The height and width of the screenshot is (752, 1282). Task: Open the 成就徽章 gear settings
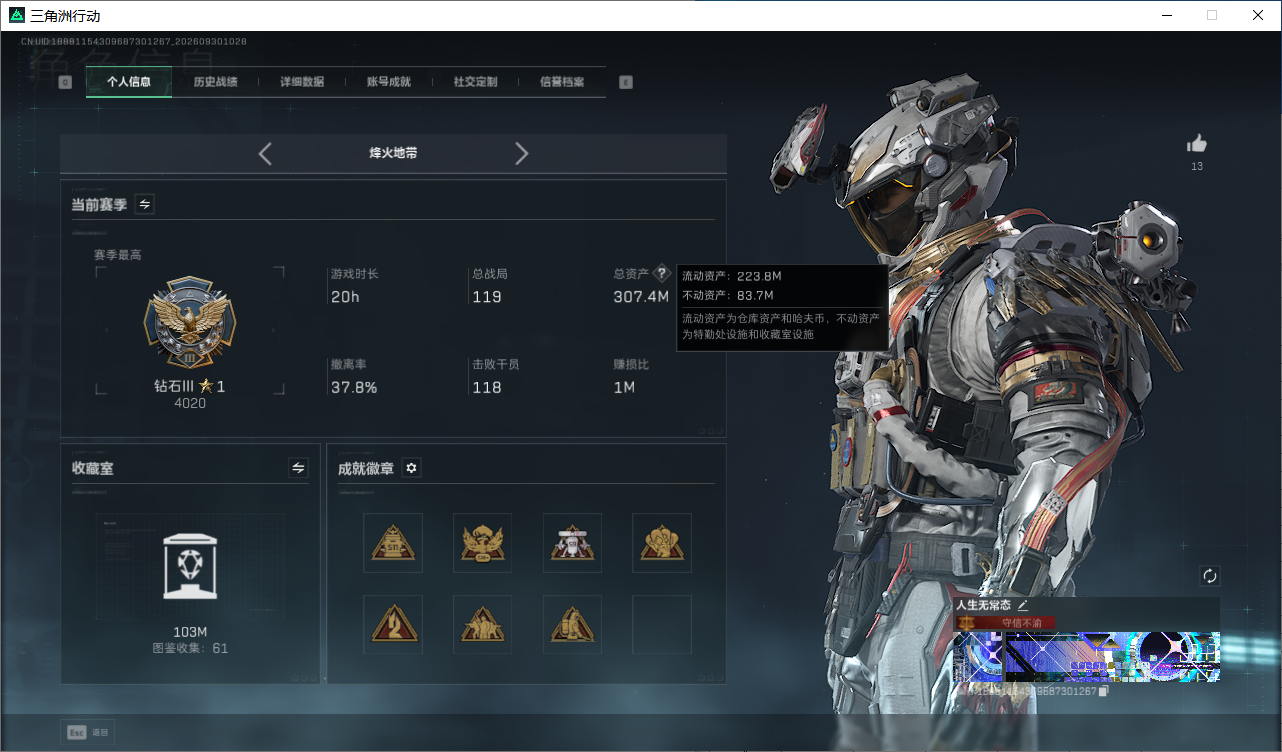coord(411,468)
